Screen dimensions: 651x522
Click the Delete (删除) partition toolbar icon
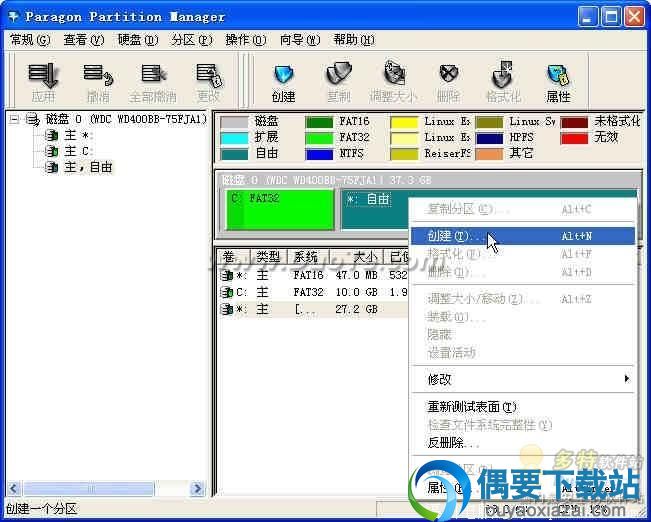tap(449, 75)
